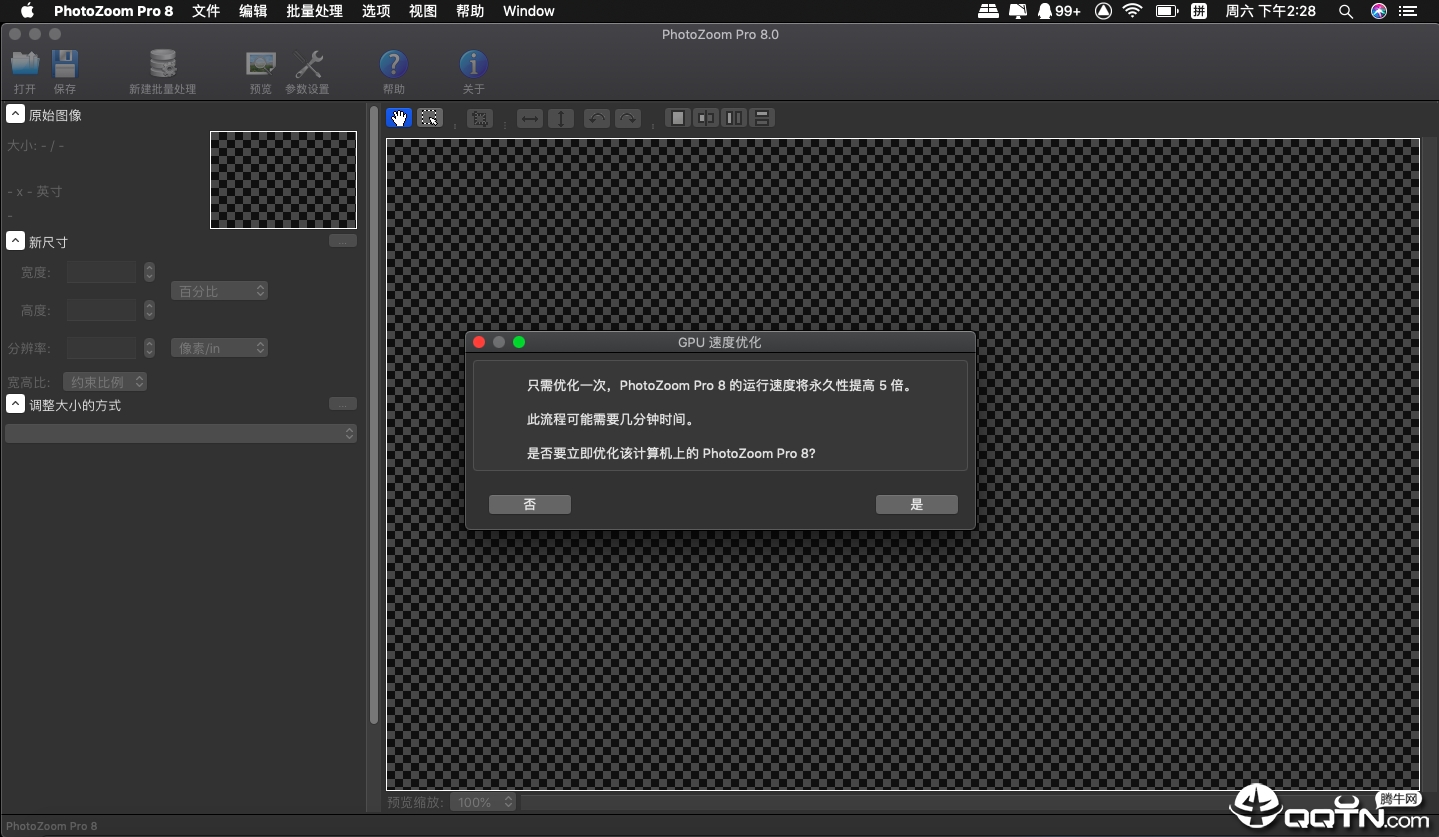Flip image horizontally

(530, 118)
